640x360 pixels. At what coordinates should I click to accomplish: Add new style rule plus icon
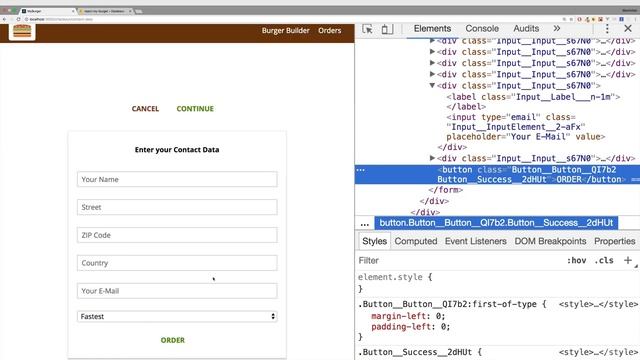(628, 260)
